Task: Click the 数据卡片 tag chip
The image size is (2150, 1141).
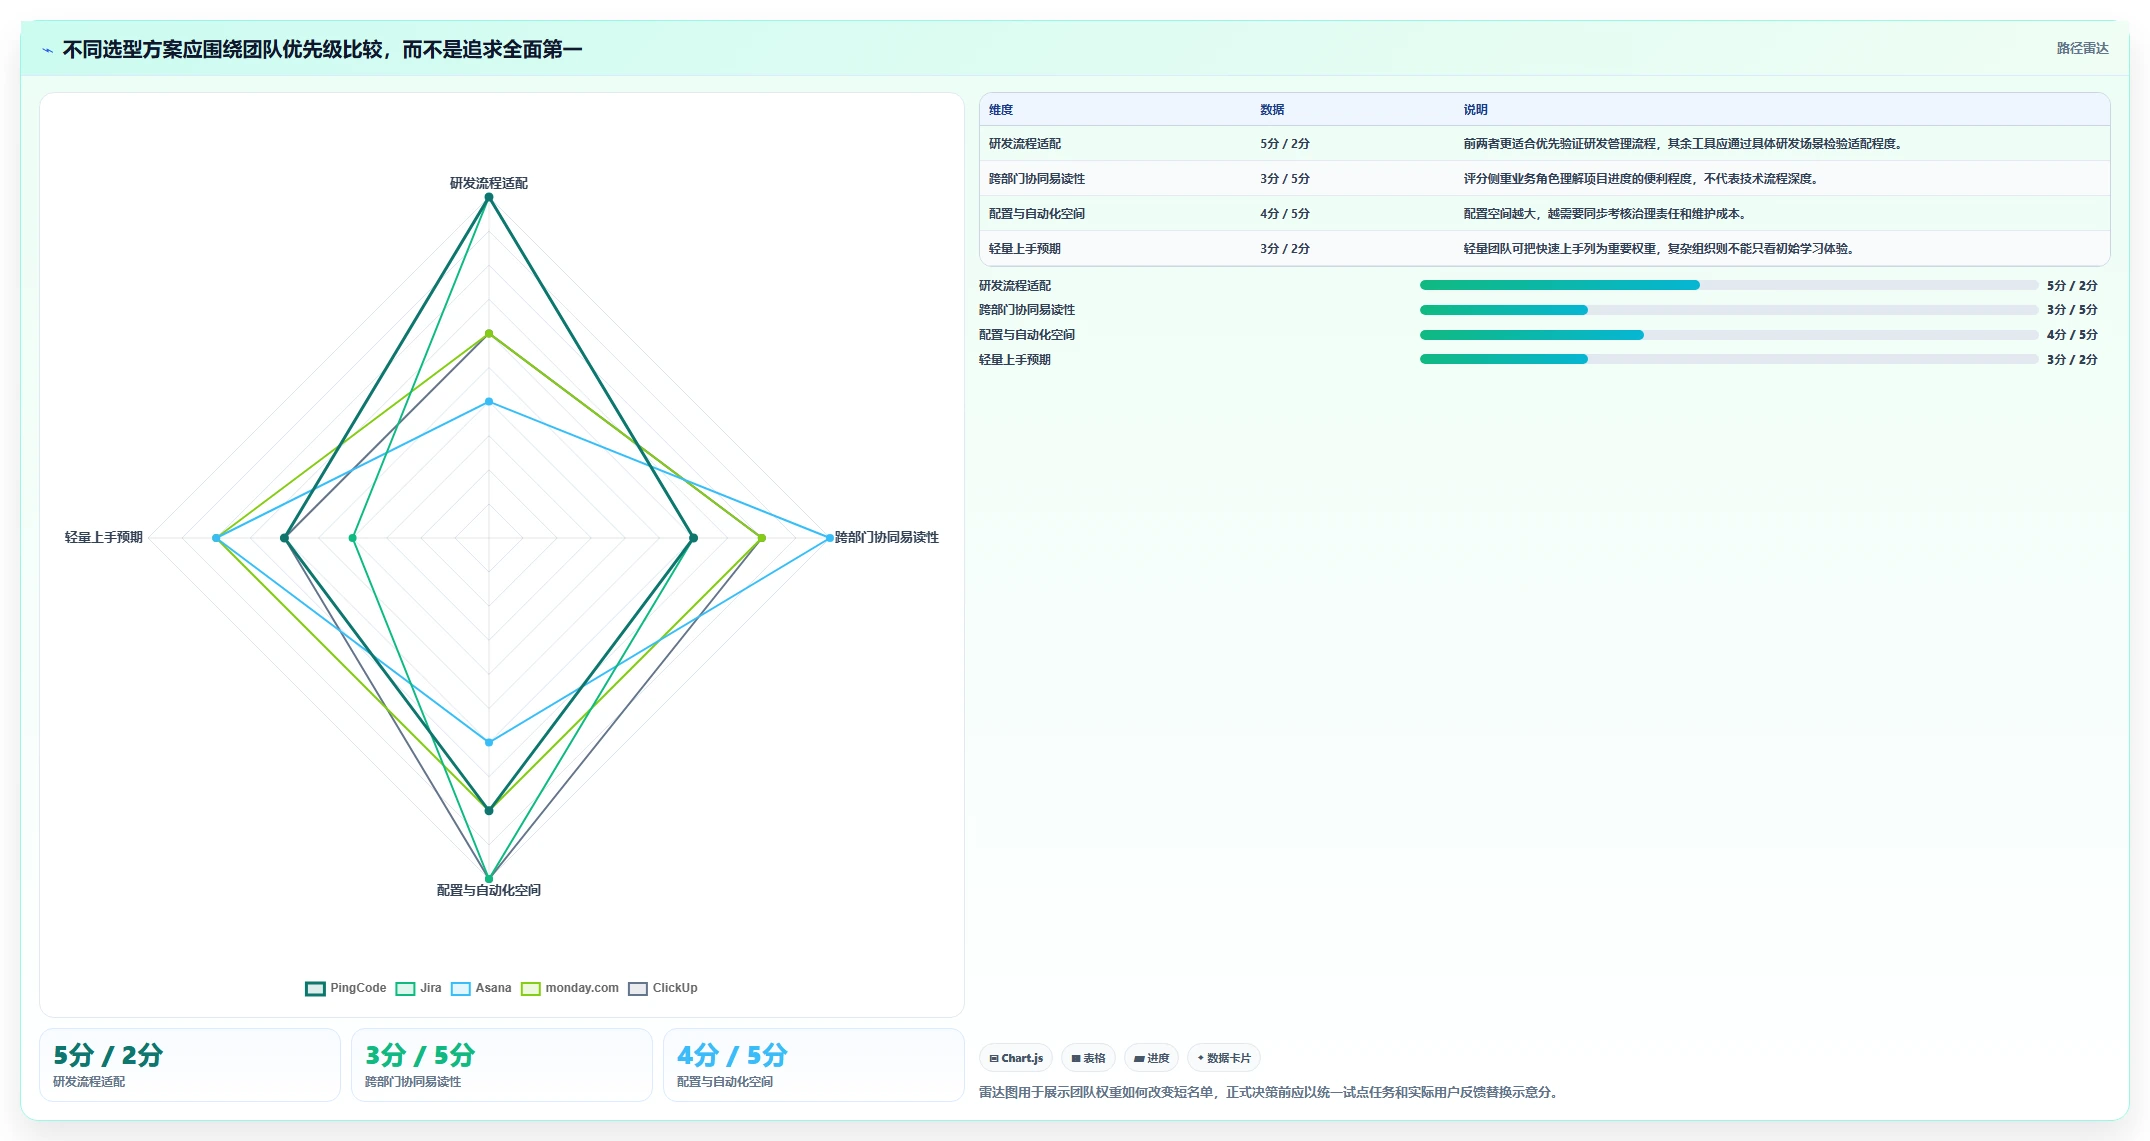Action: click(1223, 1058)
